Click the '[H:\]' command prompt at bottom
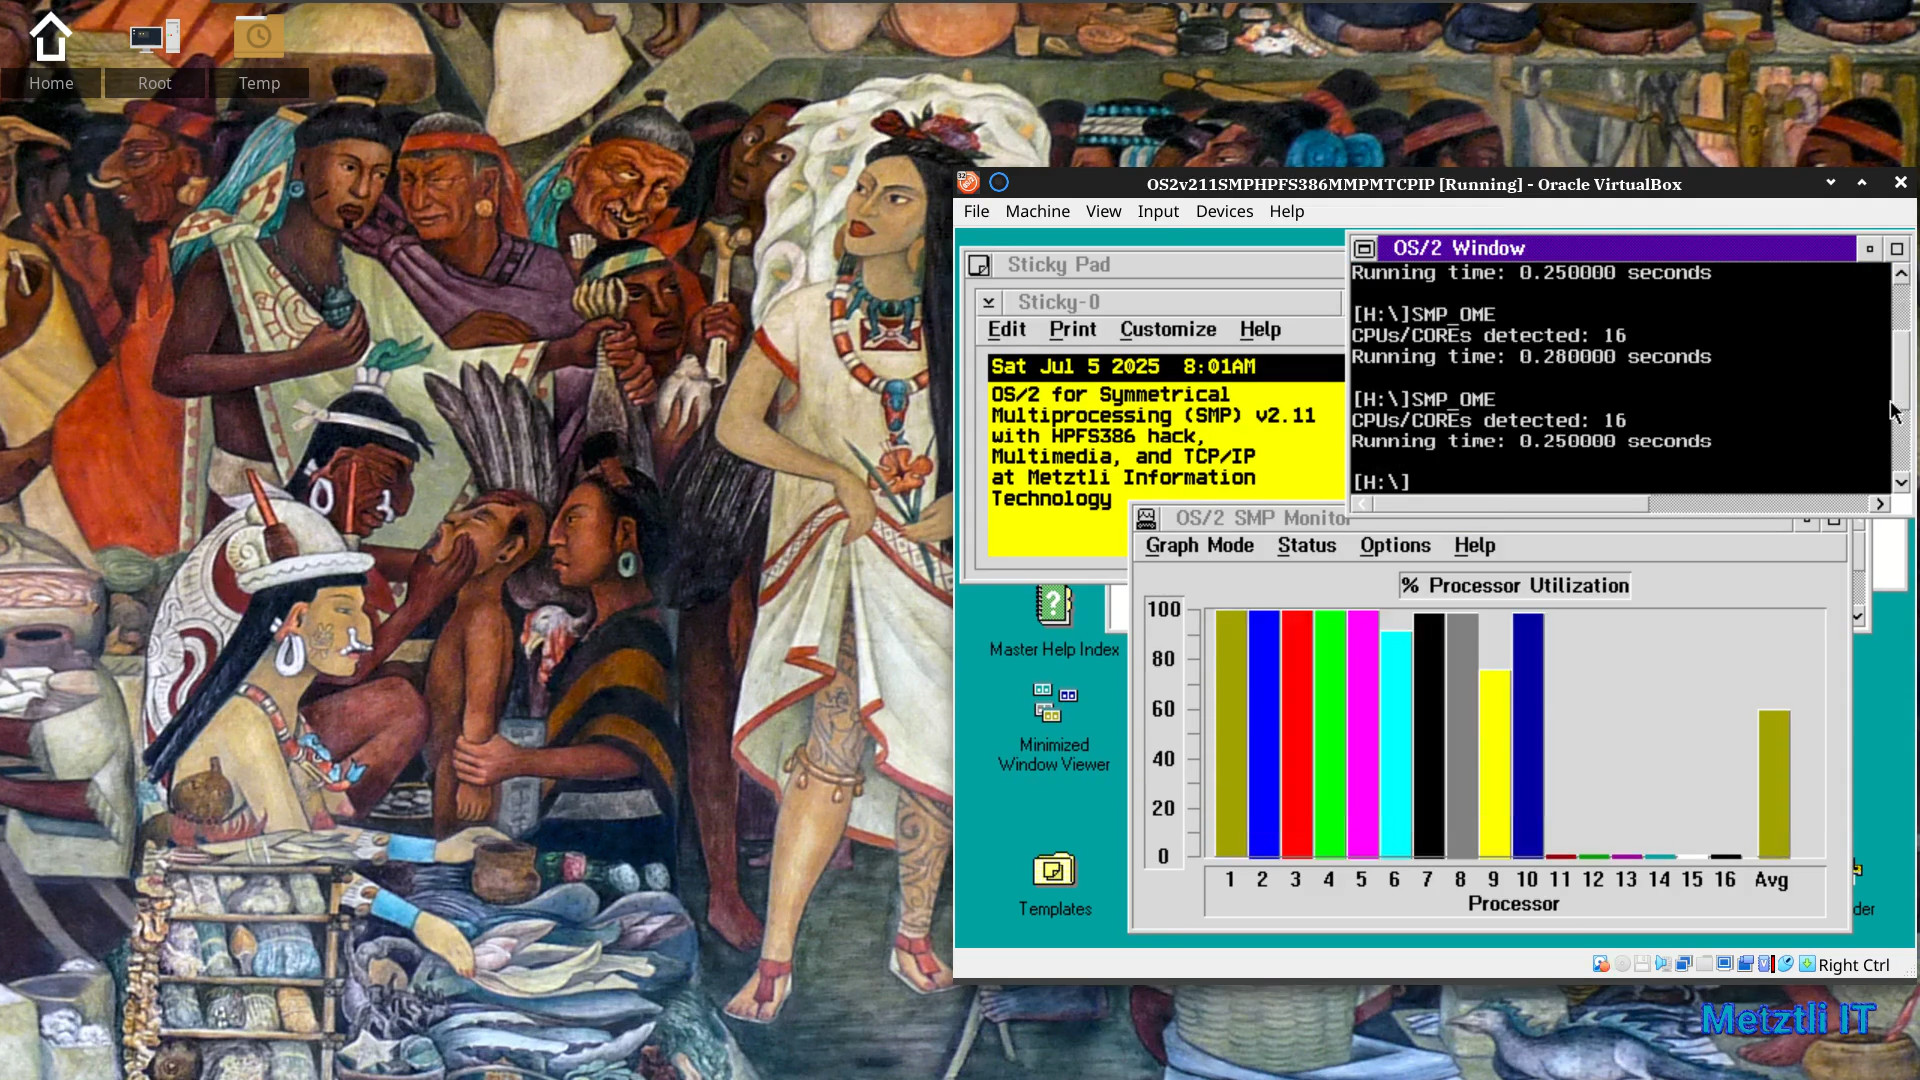The image size is (1920, 1080). point(1380,483)
